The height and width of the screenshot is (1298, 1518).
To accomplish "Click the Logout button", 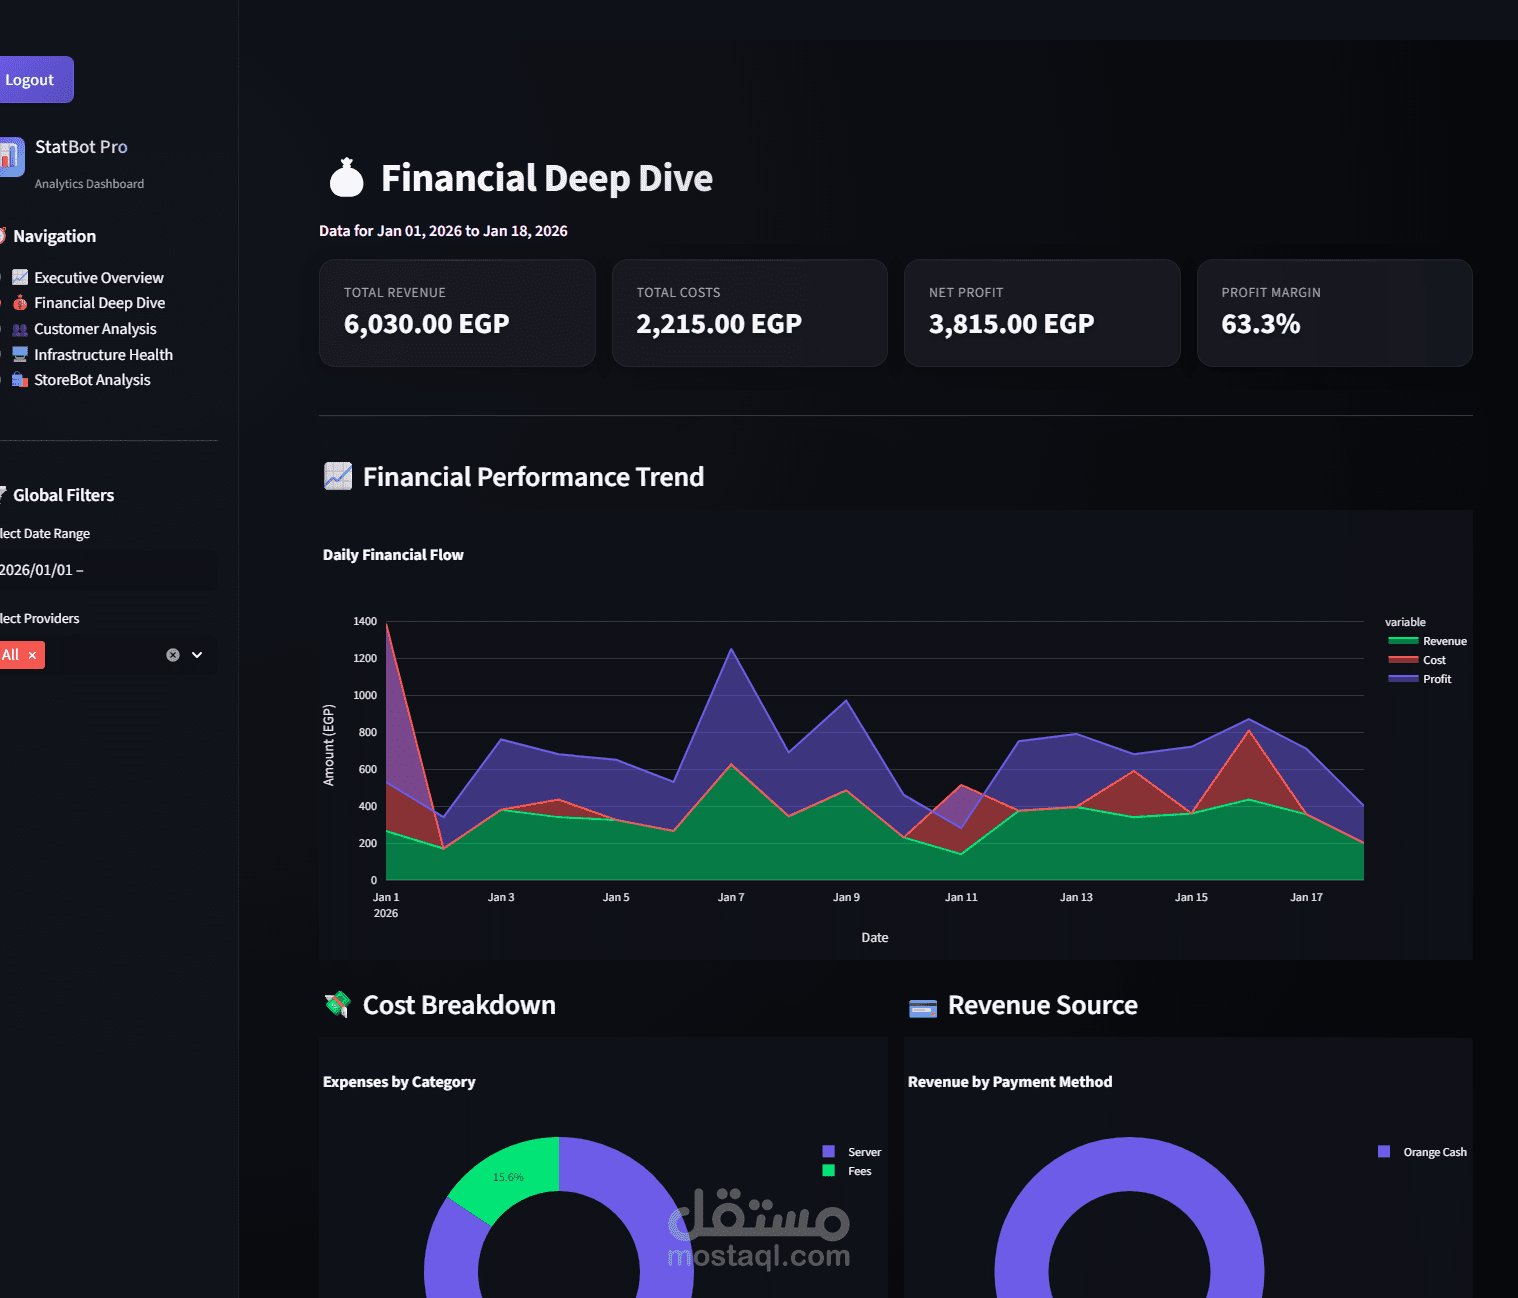I will tap(31, 79).
